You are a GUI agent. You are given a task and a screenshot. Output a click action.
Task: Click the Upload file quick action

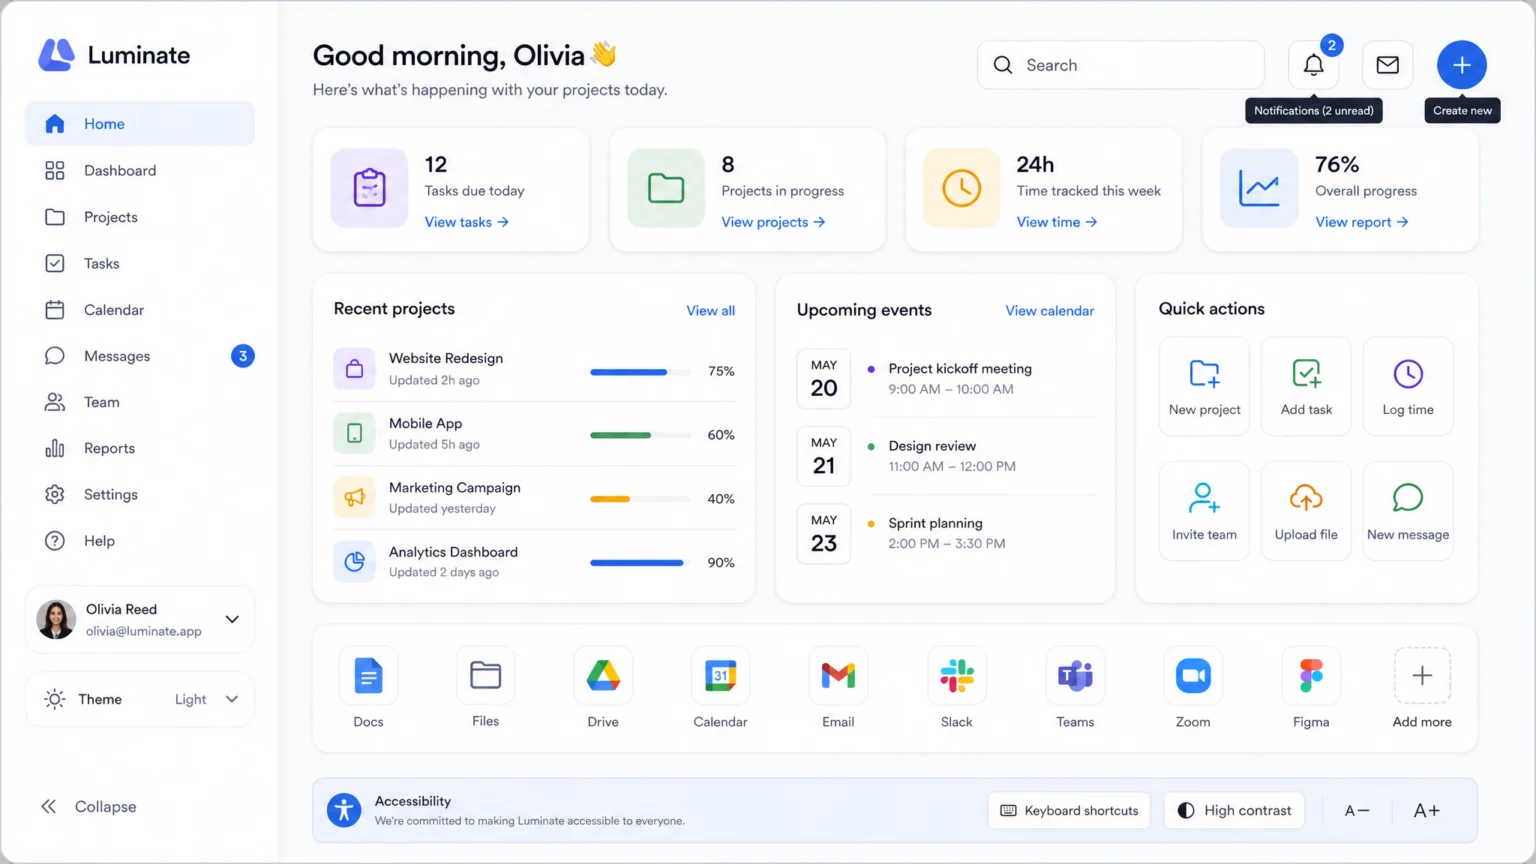(1306, 511)
